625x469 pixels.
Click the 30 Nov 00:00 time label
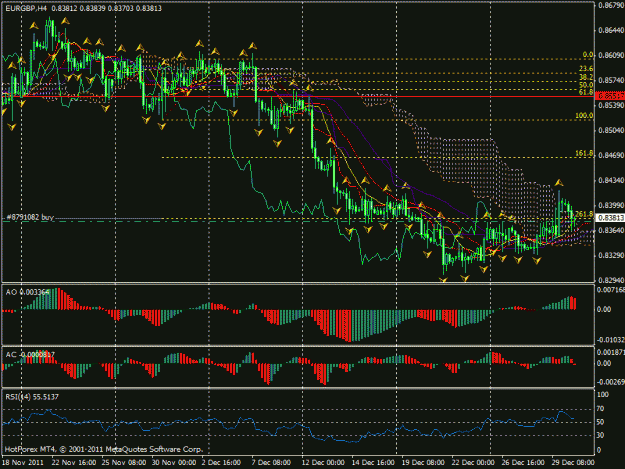pyautogui.click(x=174, y=463)
